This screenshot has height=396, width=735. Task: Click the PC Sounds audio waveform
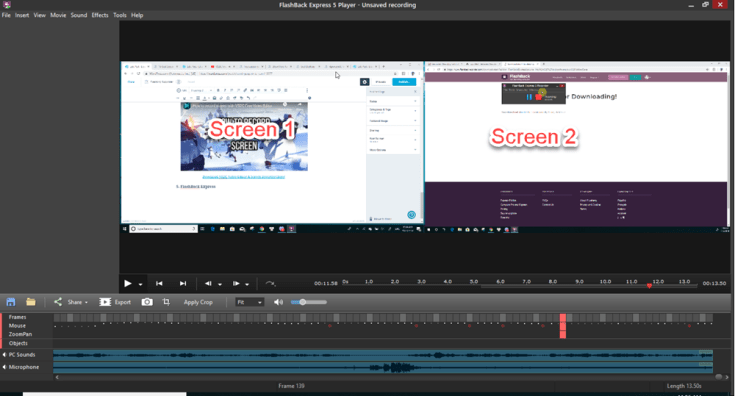[x=383, y=355]
